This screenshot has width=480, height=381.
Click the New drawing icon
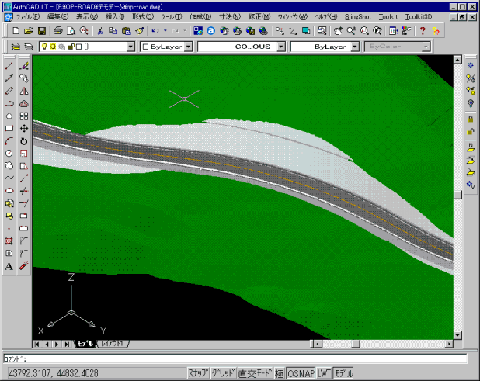coord(15,31)
